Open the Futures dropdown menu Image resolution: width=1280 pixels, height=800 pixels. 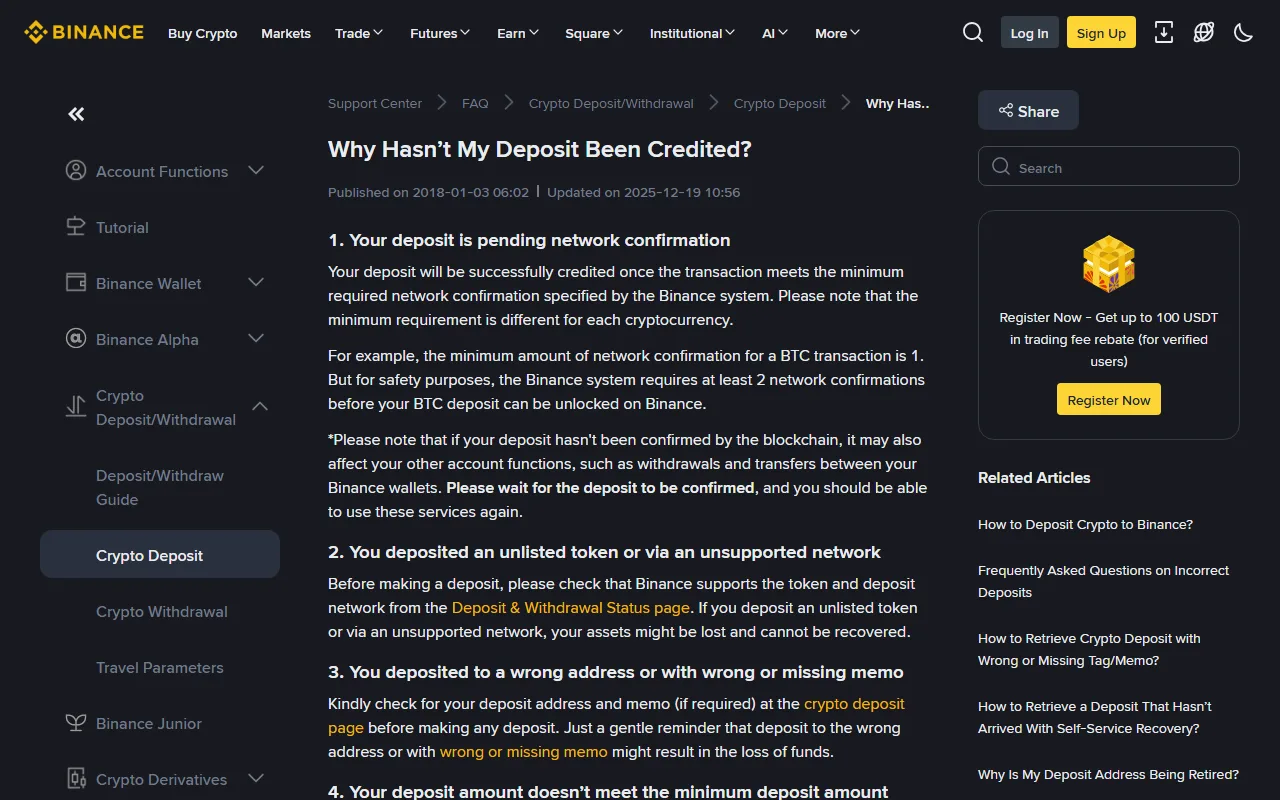click(x=440, y=33)
